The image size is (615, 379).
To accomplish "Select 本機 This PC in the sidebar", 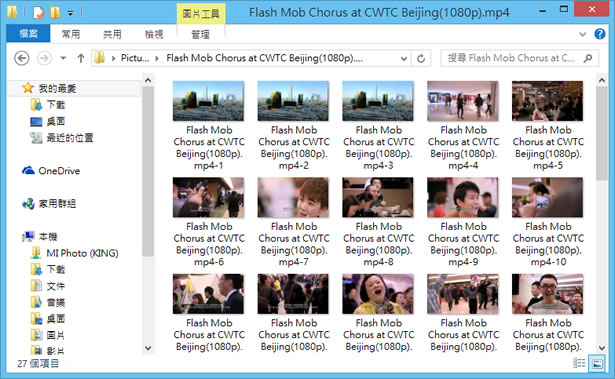I will click(x=48, y=237).
